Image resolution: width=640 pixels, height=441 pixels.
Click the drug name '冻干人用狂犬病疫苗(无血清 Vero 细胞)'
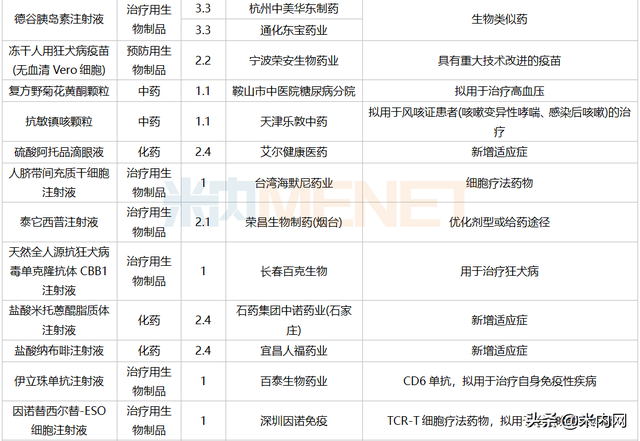pos(59,60)
